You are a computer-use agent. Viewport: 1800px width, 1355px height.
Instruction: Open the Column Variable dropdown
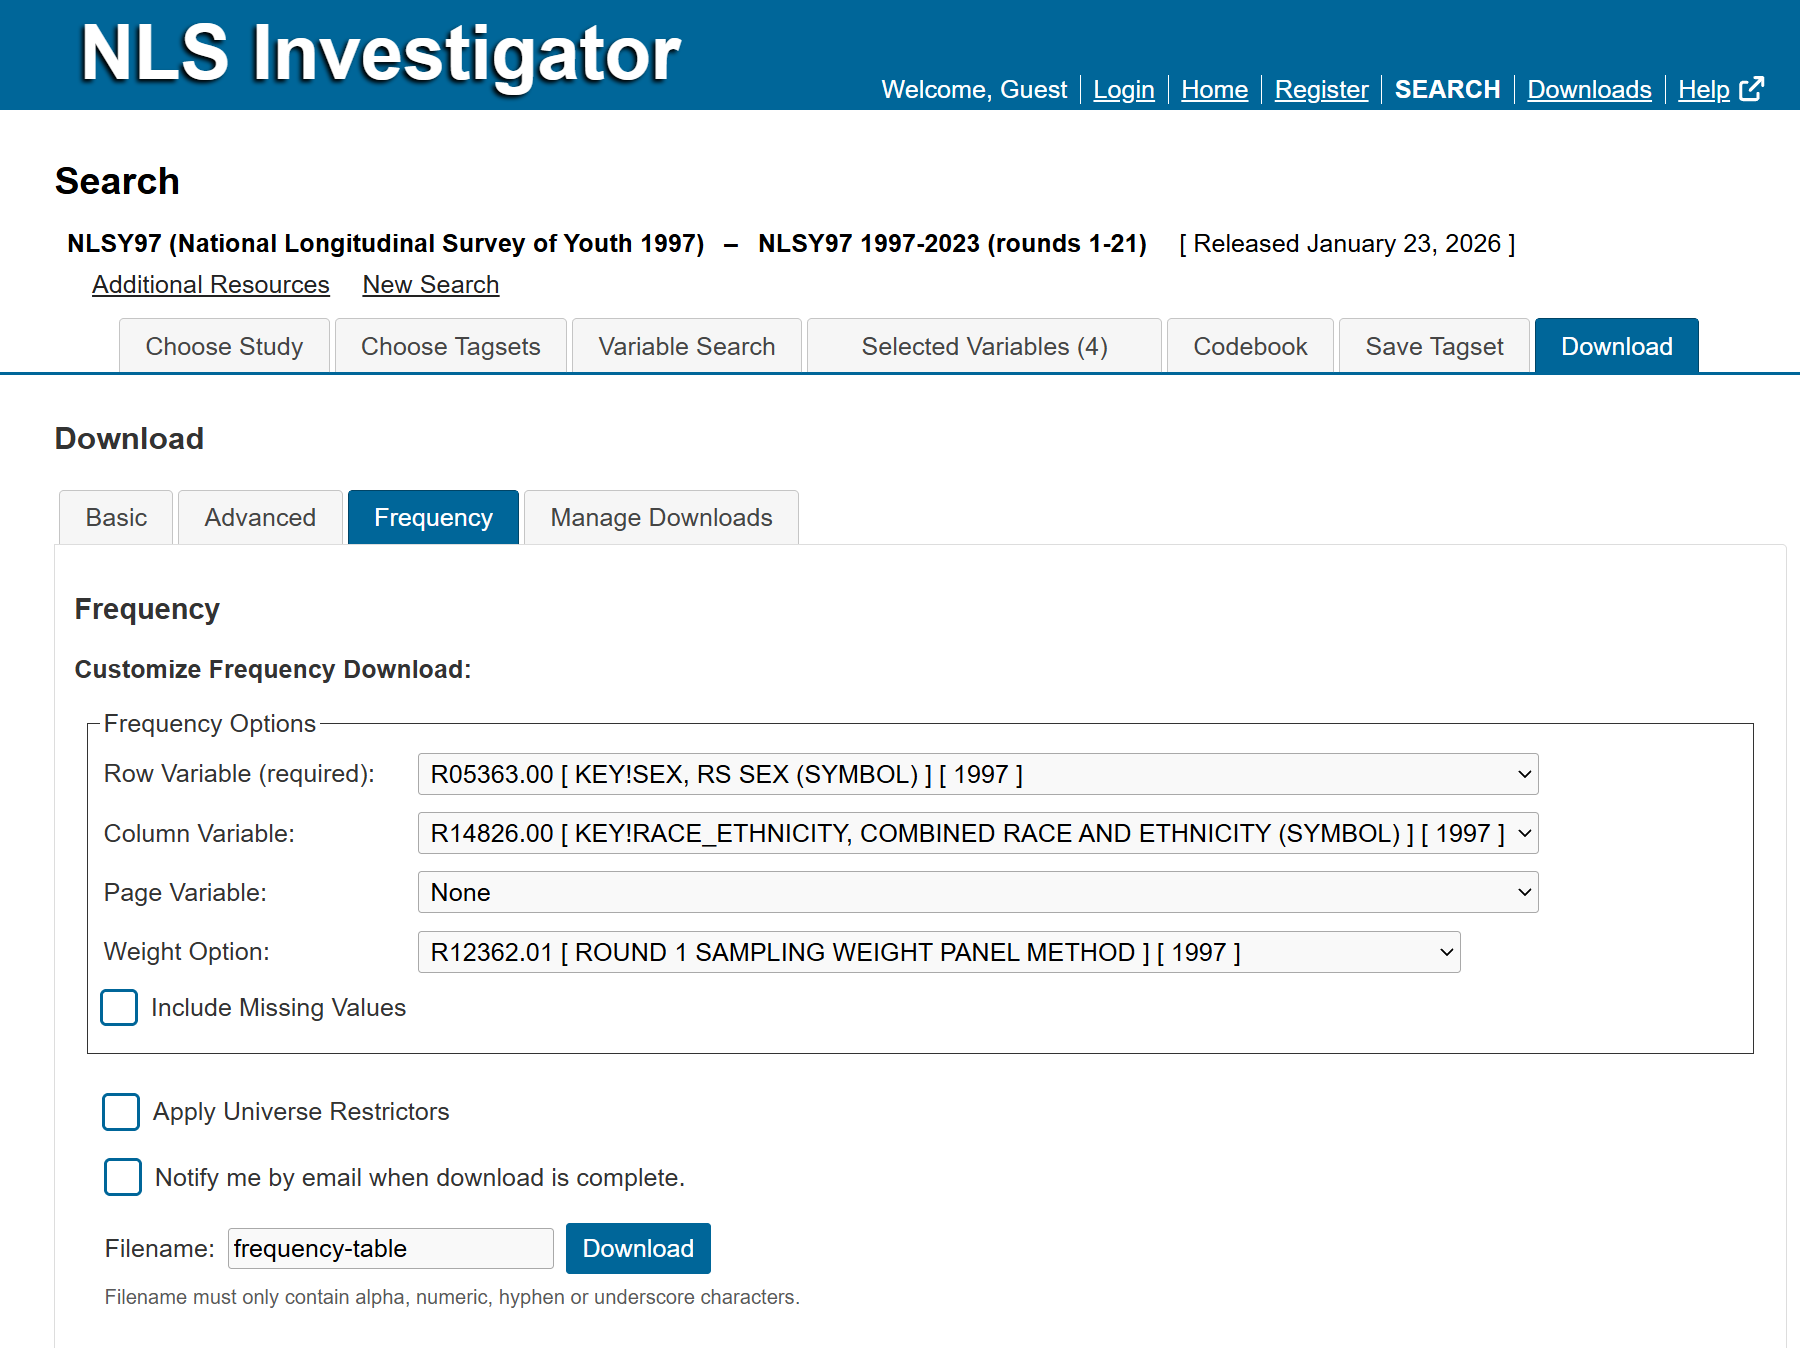coord(978,833)
